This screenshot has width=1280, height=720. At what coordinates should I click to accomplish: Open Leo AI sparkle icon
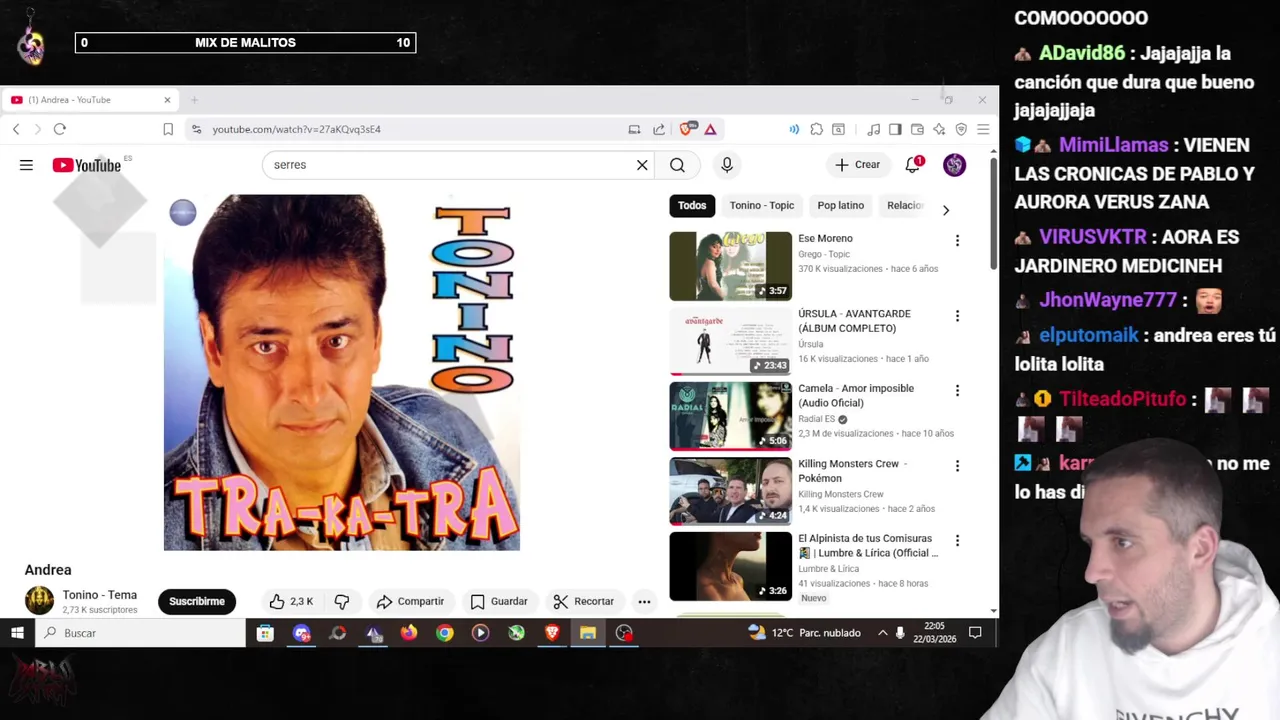939,129
